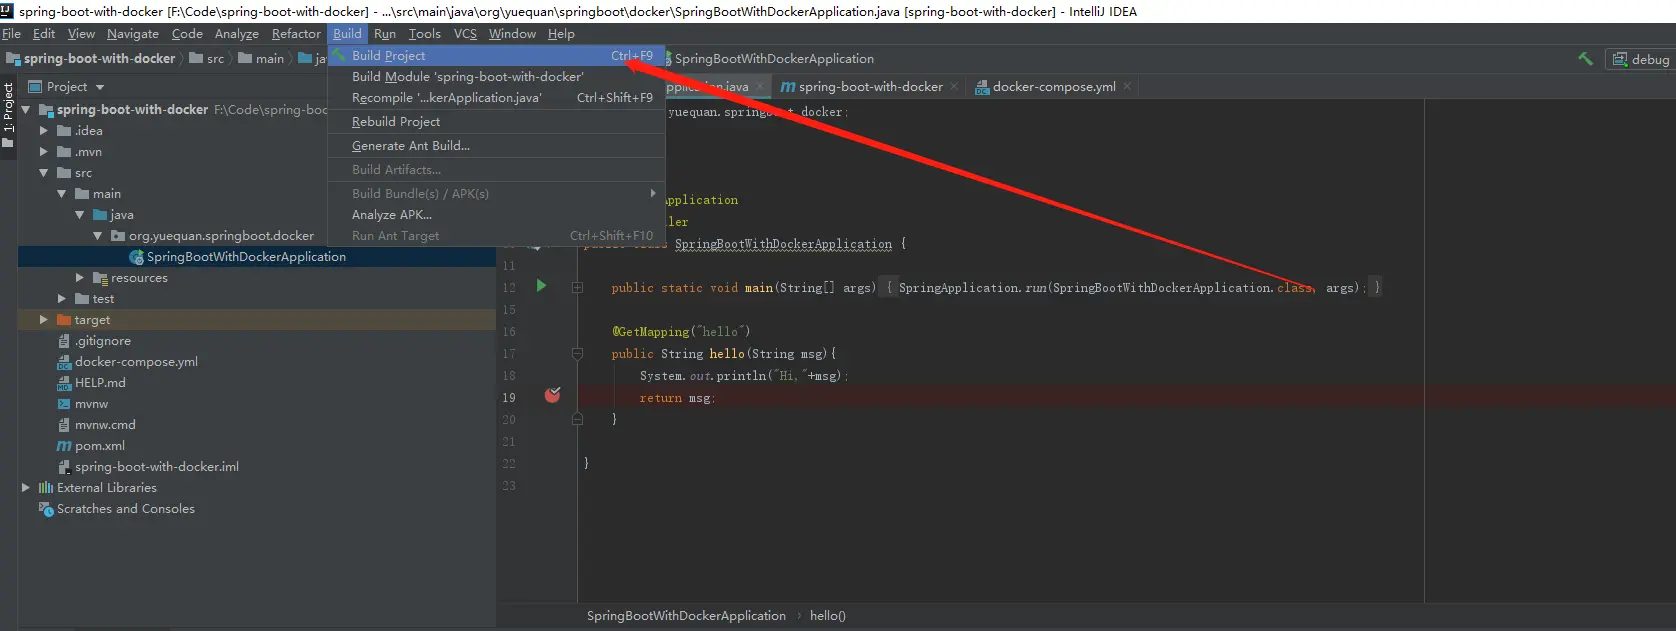
Task: Expand the .idea folder arrow
Action: [x=43, y=131]
